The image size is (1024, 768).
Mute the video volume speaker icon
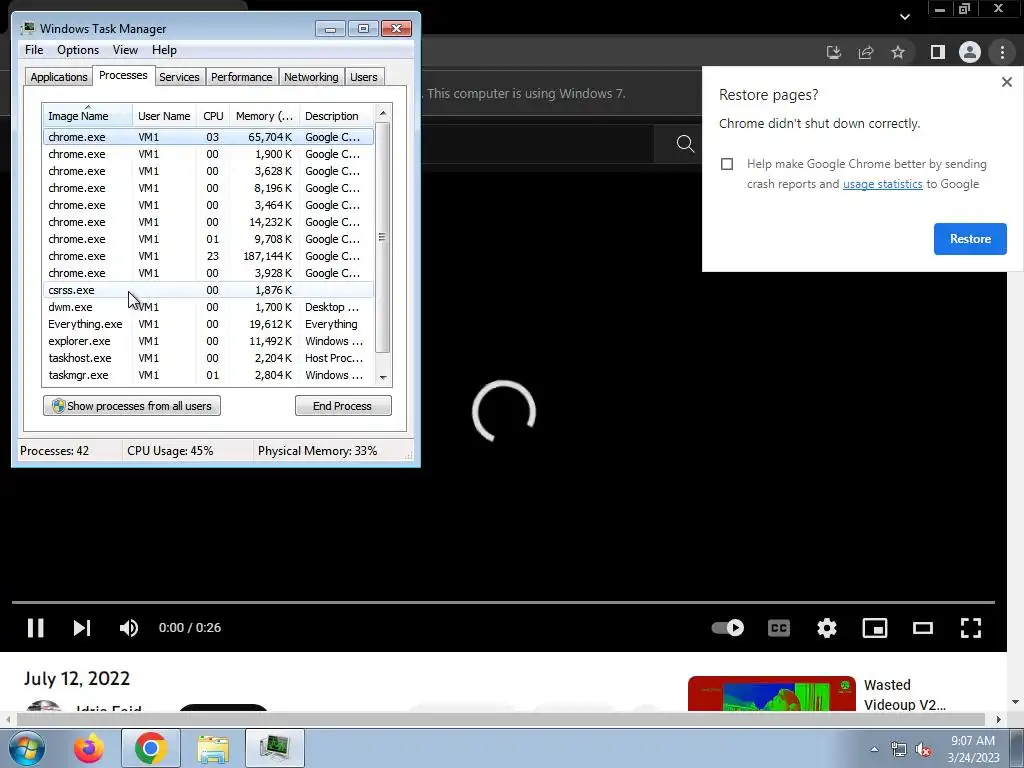129,628
